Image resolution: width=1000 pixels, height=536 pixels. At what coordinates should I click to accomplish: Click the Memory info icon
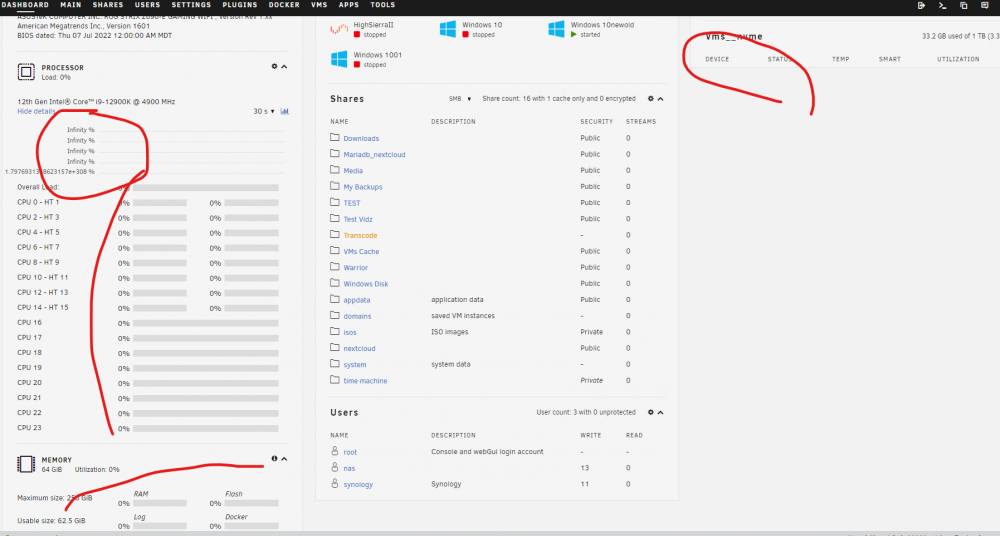point(274,458)
